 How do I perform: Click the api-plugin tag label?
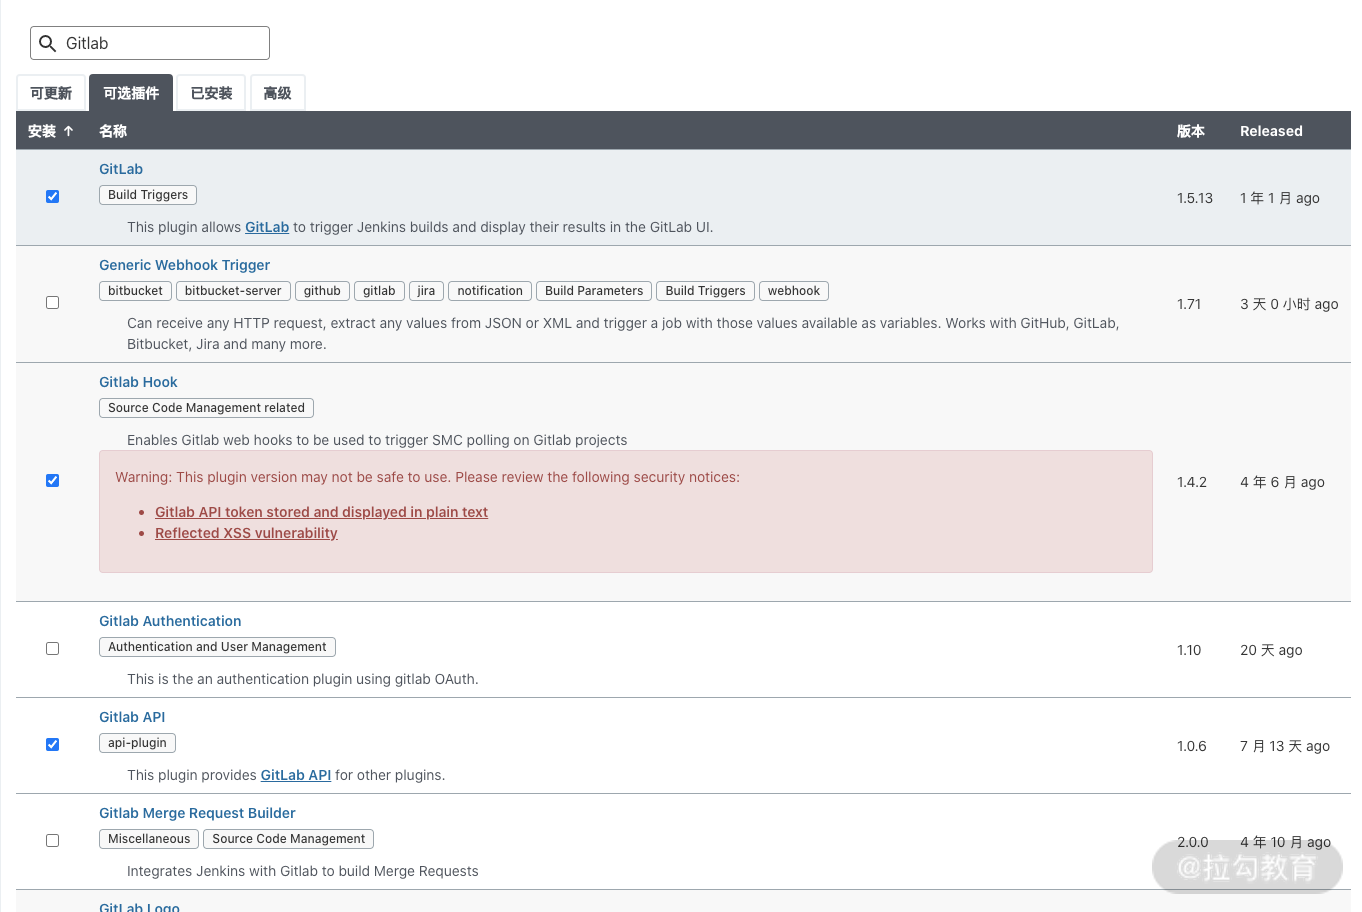[x=137, y=743]
